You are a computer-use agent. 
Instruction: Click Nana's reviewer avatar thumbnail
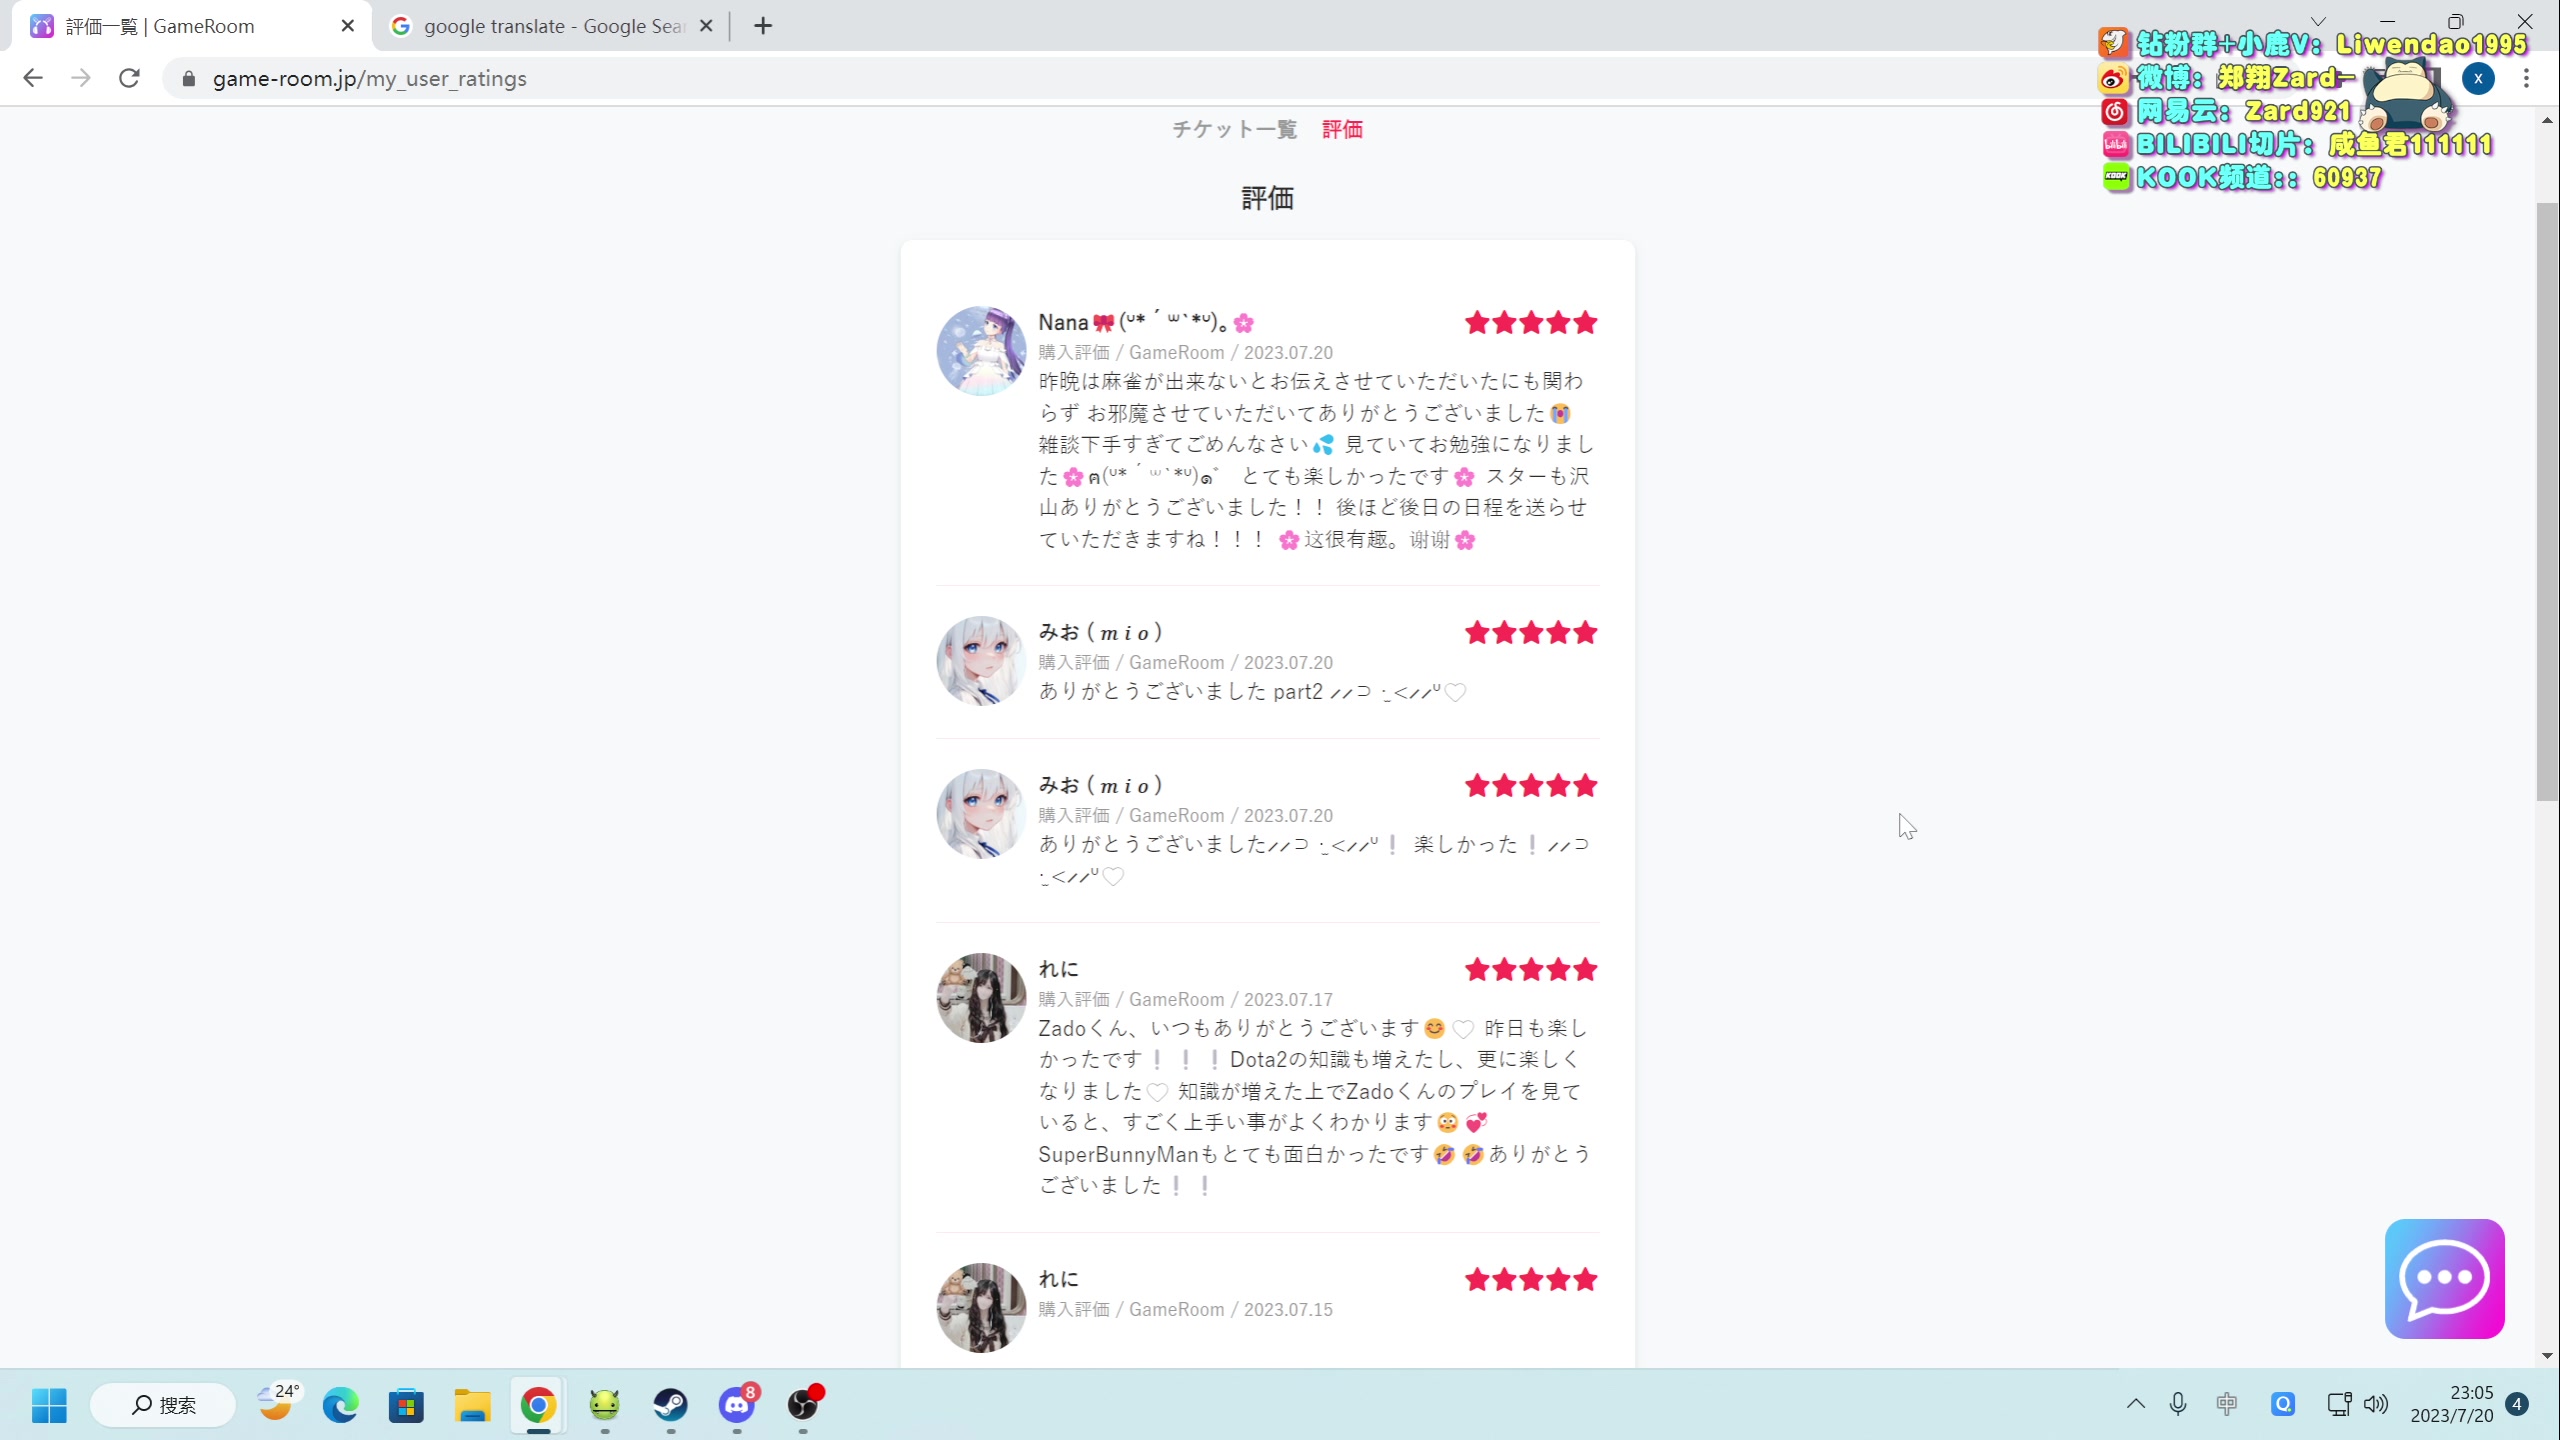point(980,351)
